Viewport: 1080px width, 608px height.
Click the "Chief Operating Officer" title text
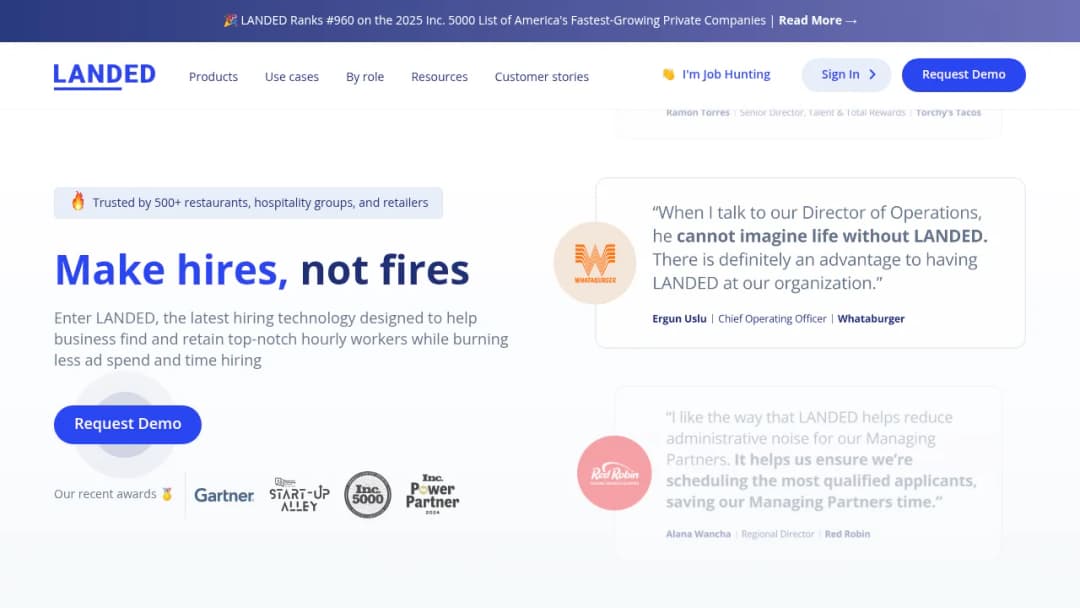[x=772, y=319]
